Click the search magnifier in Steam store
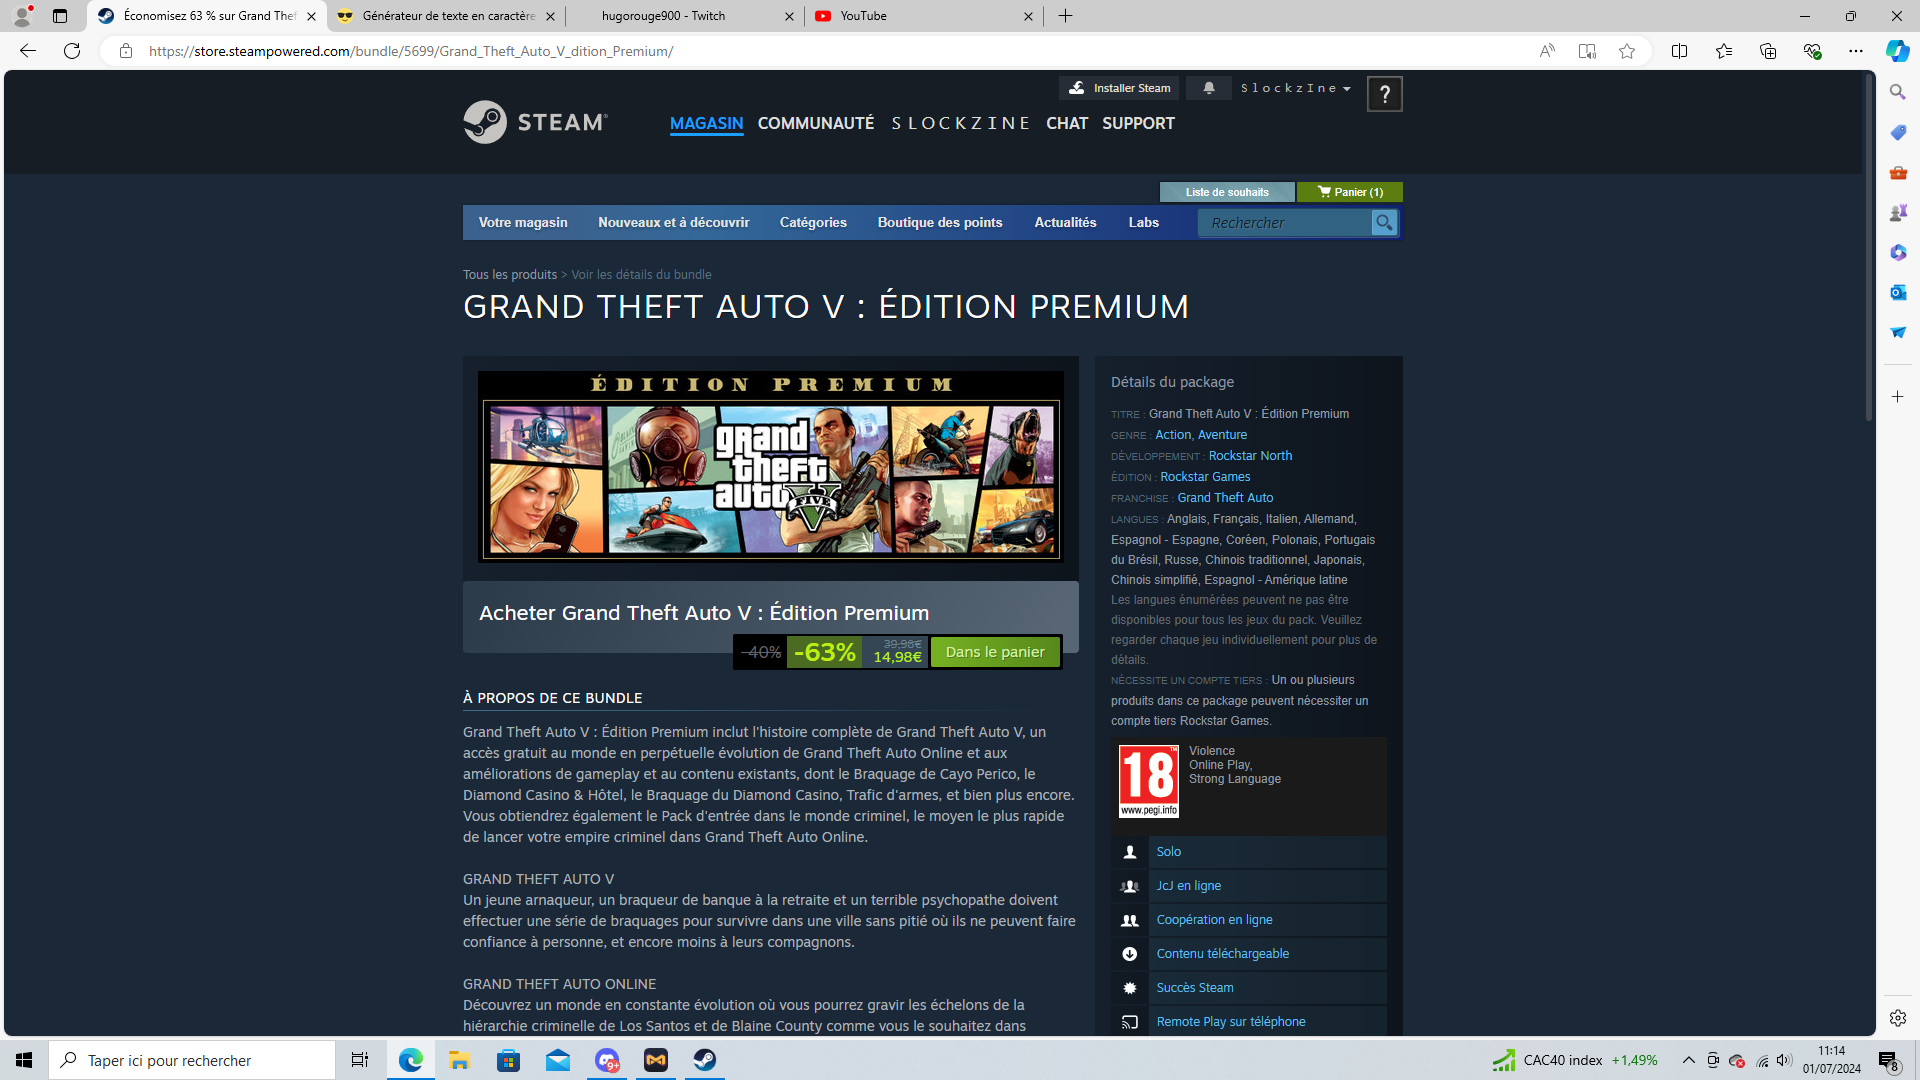 (1384, 223)
